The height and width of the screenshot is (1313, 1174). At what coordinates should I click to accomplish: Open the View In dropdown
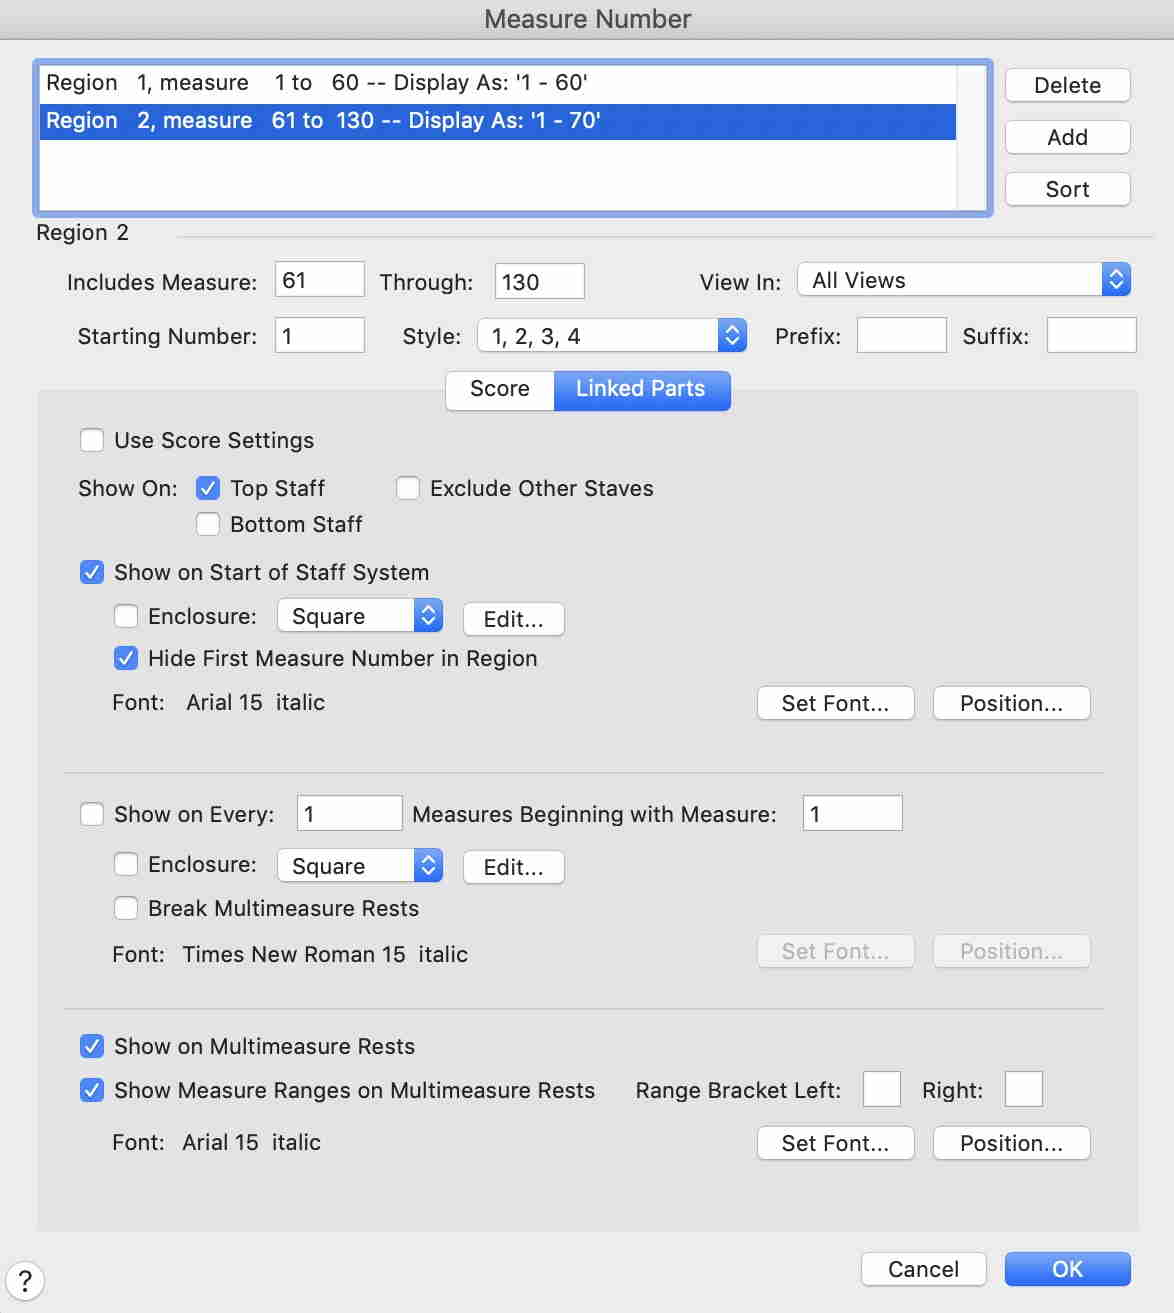[x=964, y=280]
